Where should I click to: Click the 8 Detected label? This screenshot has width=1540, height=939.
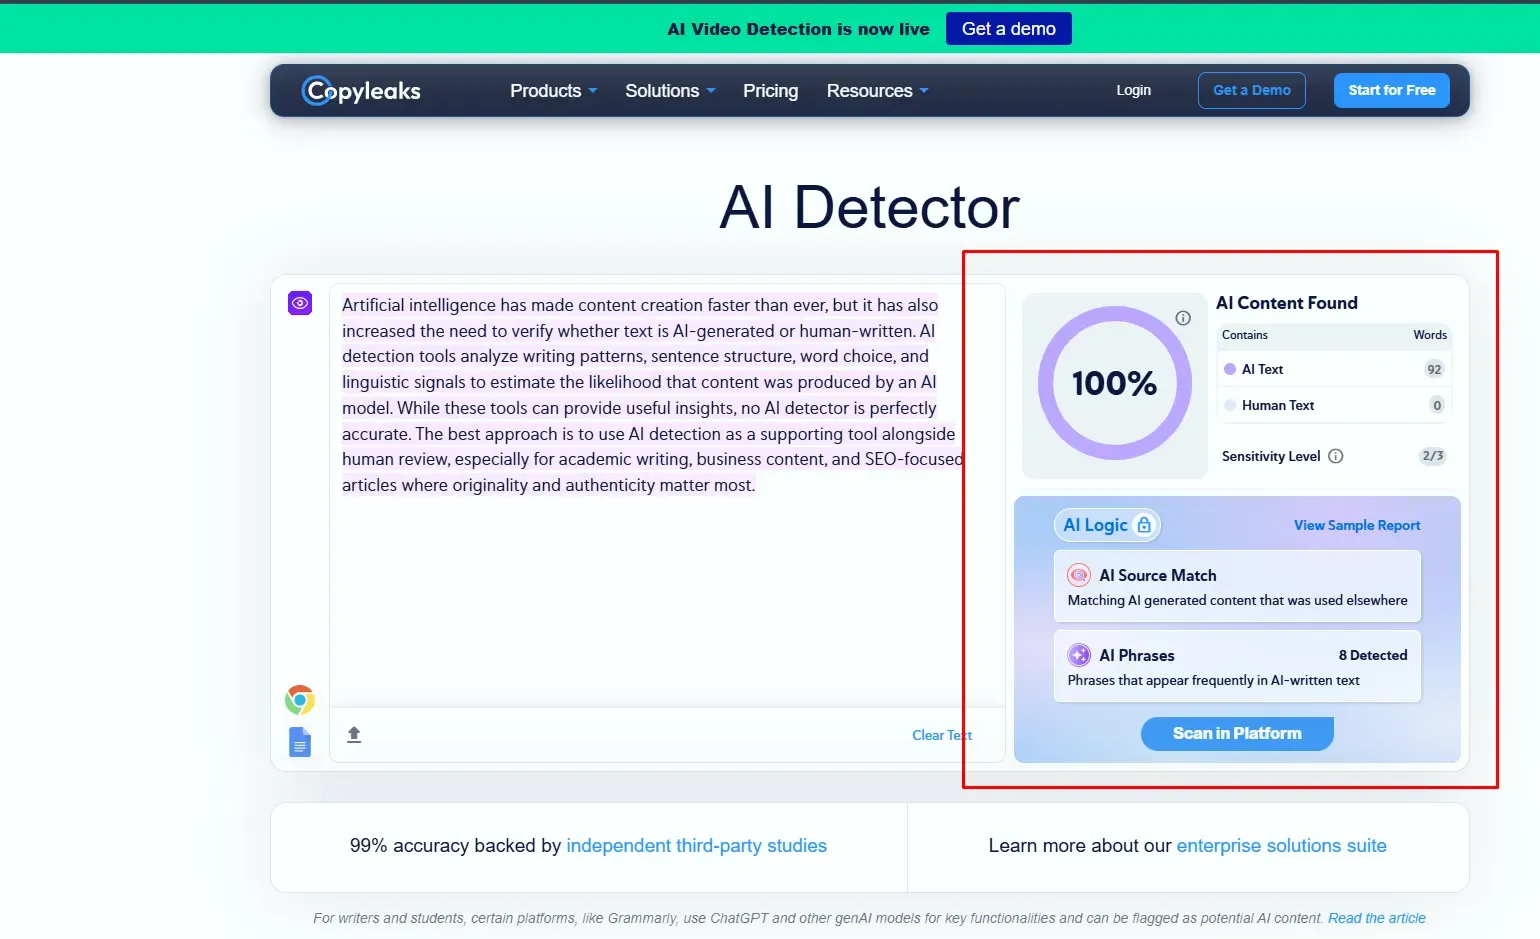point(1373,655)
